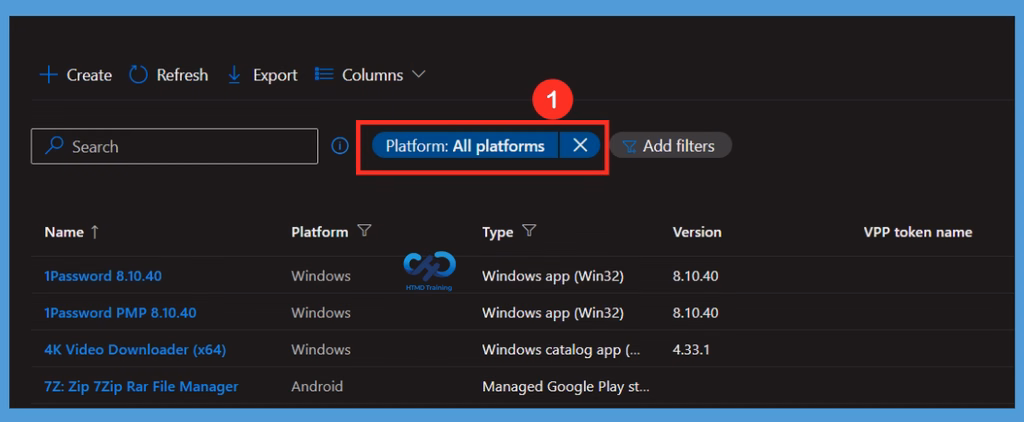Click the Add filters button

pyautogui.click(x=671, y=146)
